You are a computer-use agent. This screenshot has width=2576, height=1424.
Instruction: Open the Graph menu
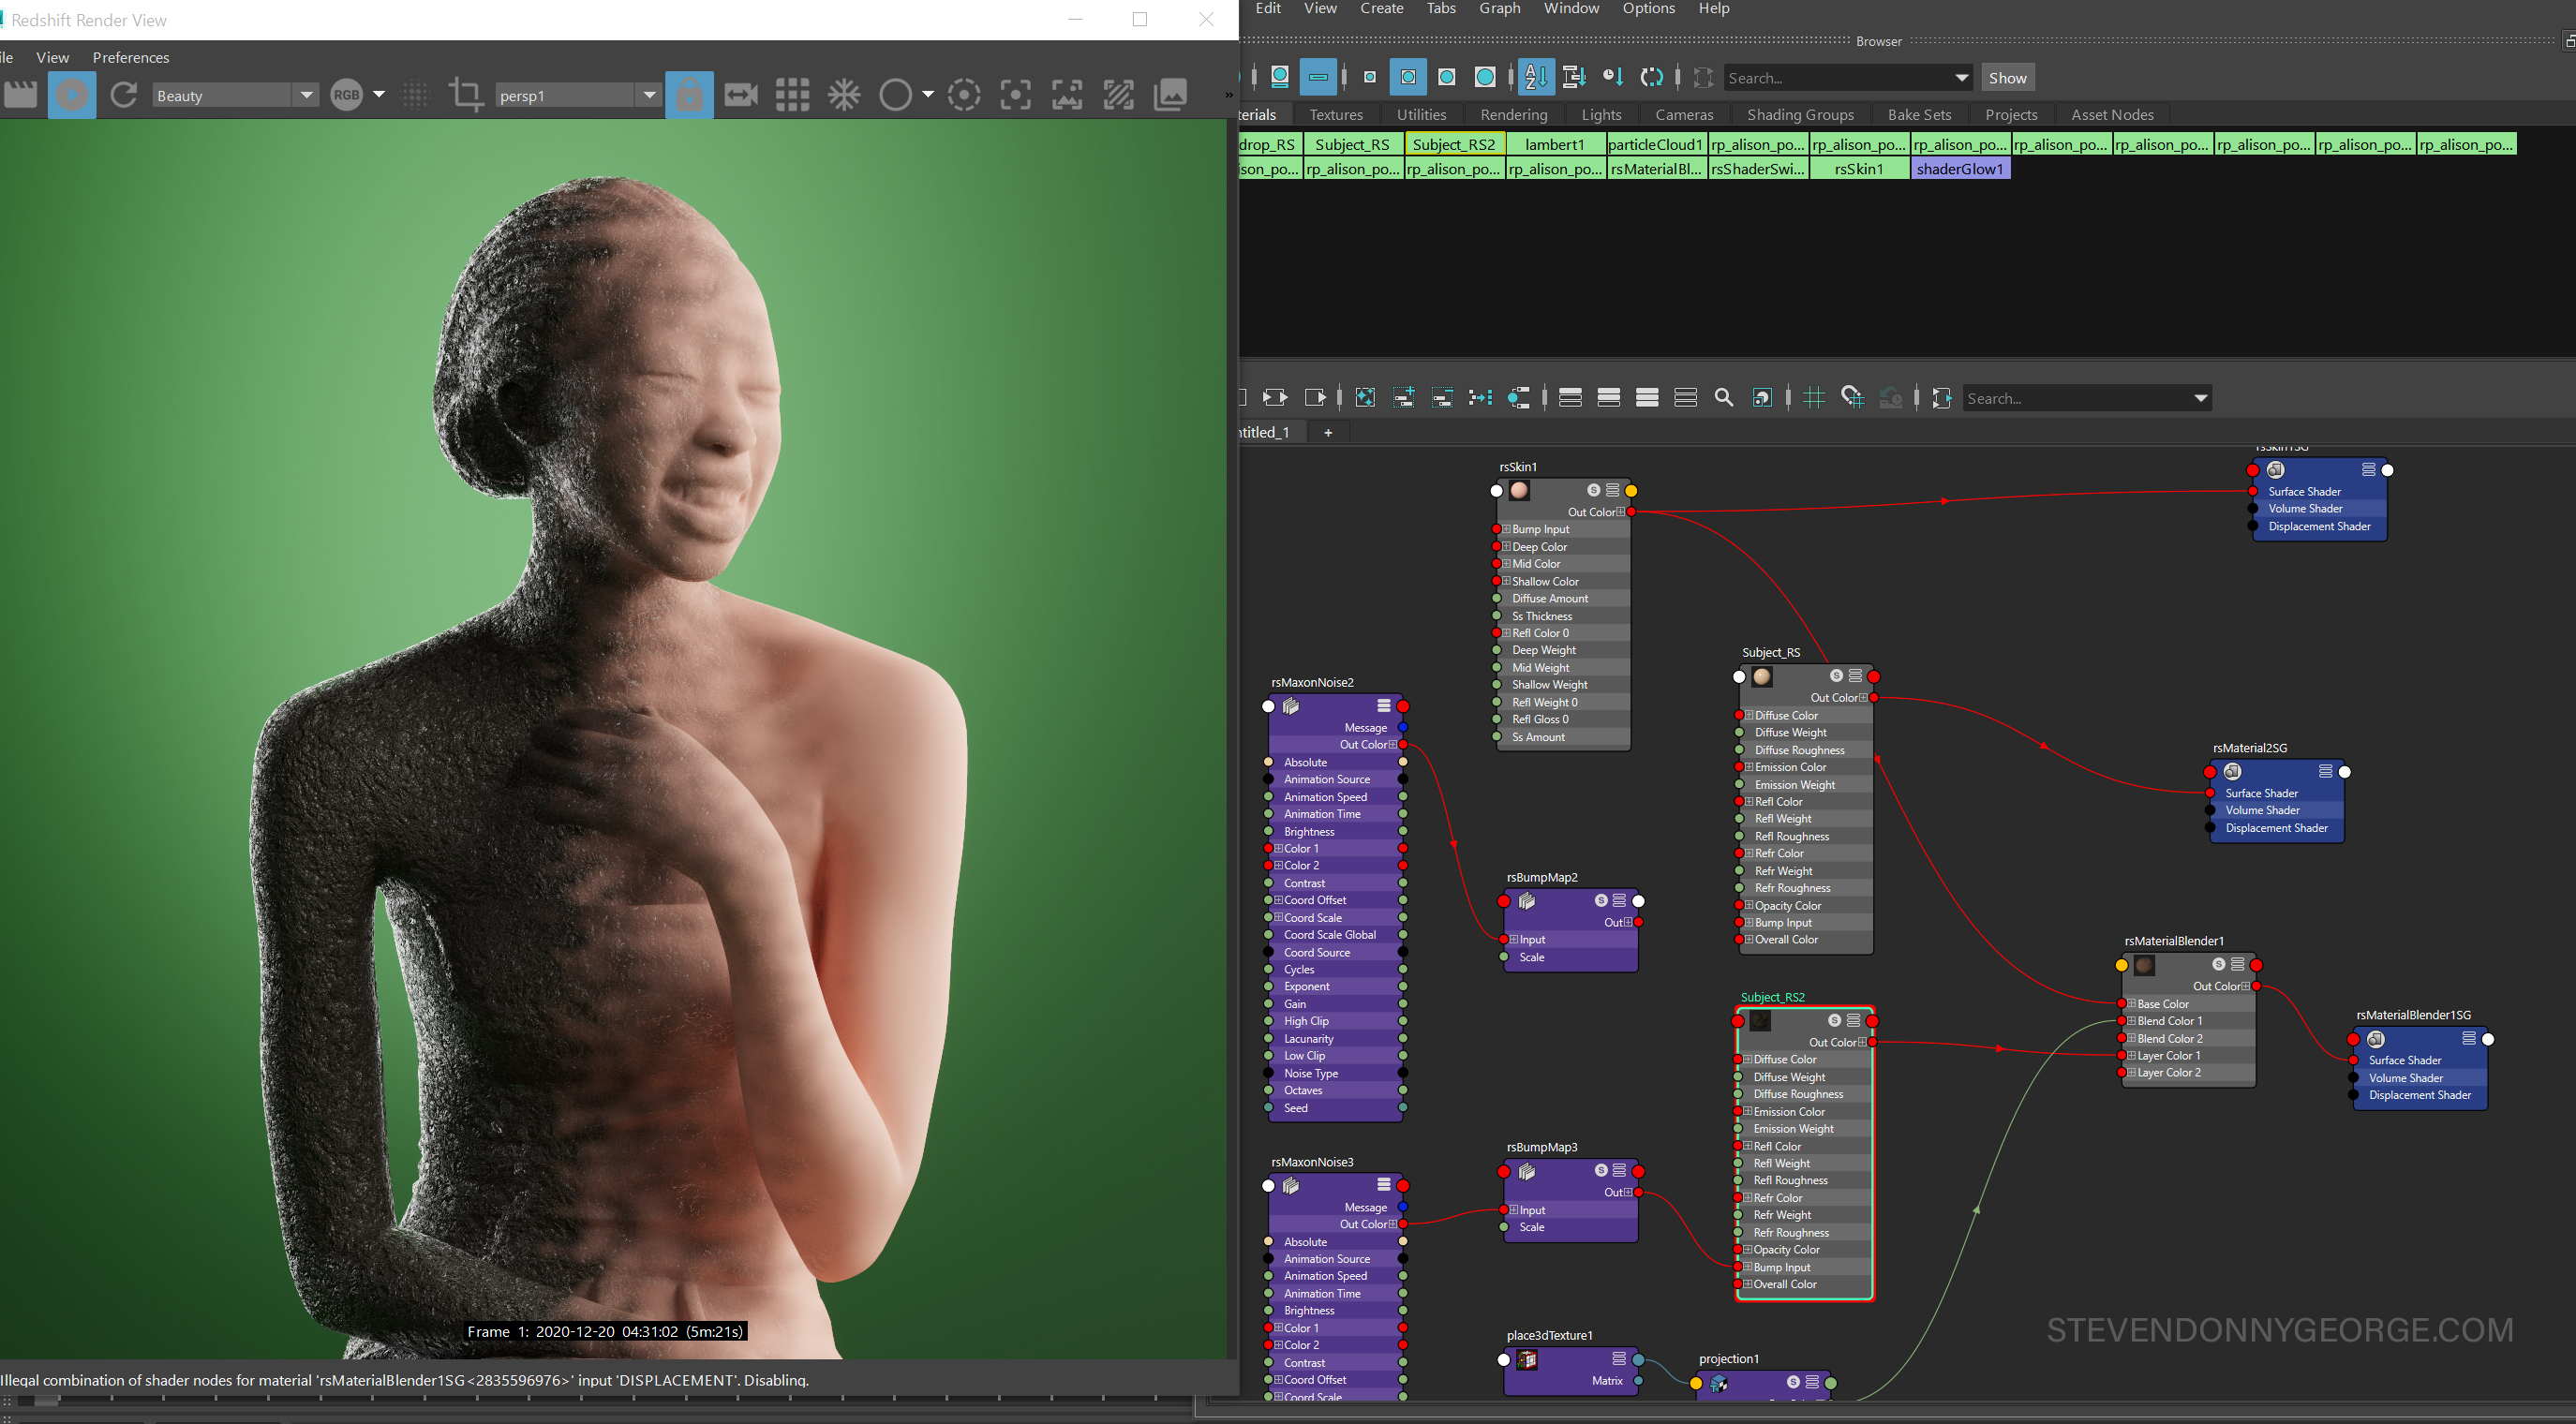click(1499, 9)
